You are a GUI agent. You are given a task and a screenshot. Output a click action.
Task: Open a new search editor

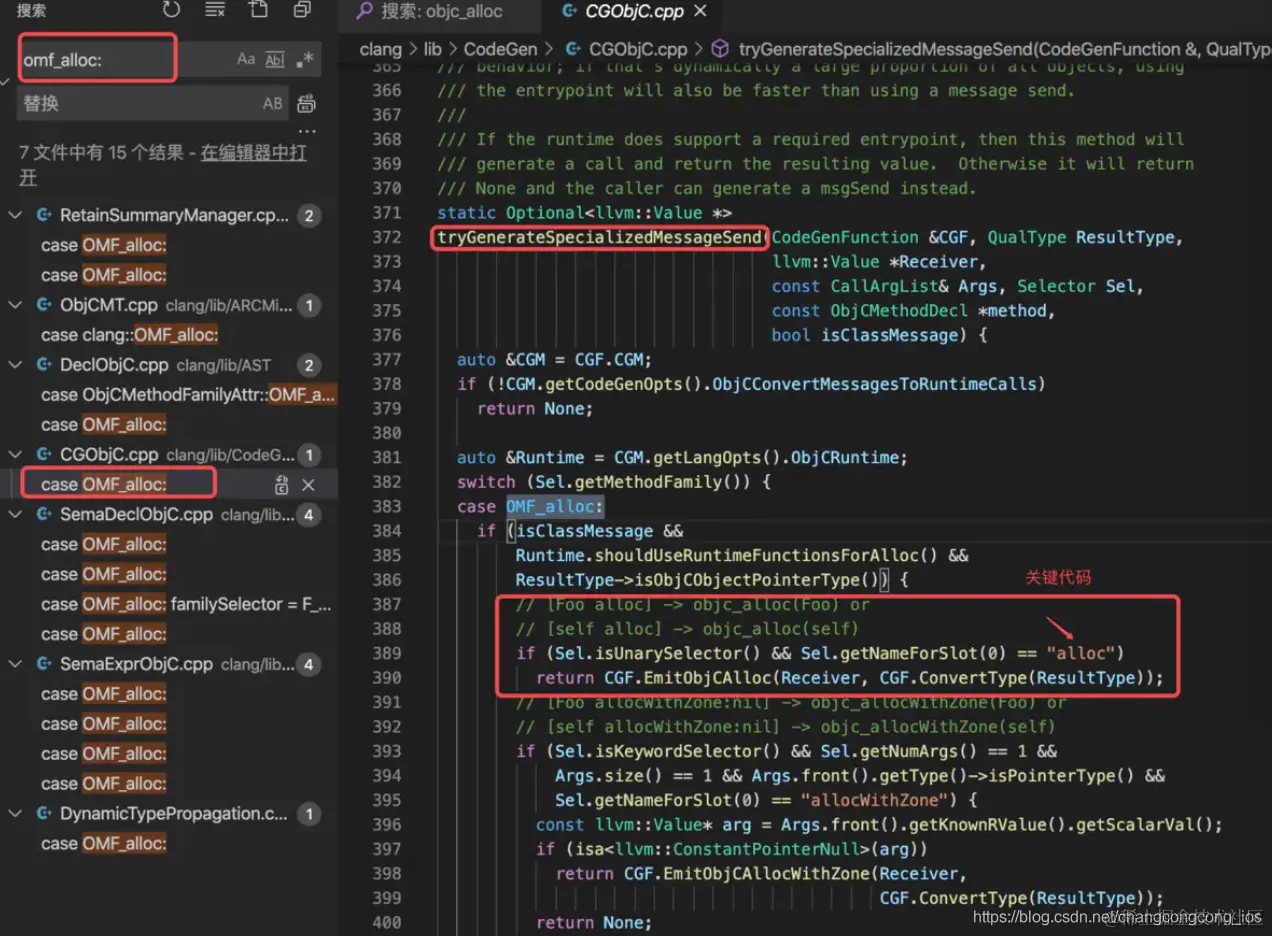pyautogui.click(x=258, y=10)
